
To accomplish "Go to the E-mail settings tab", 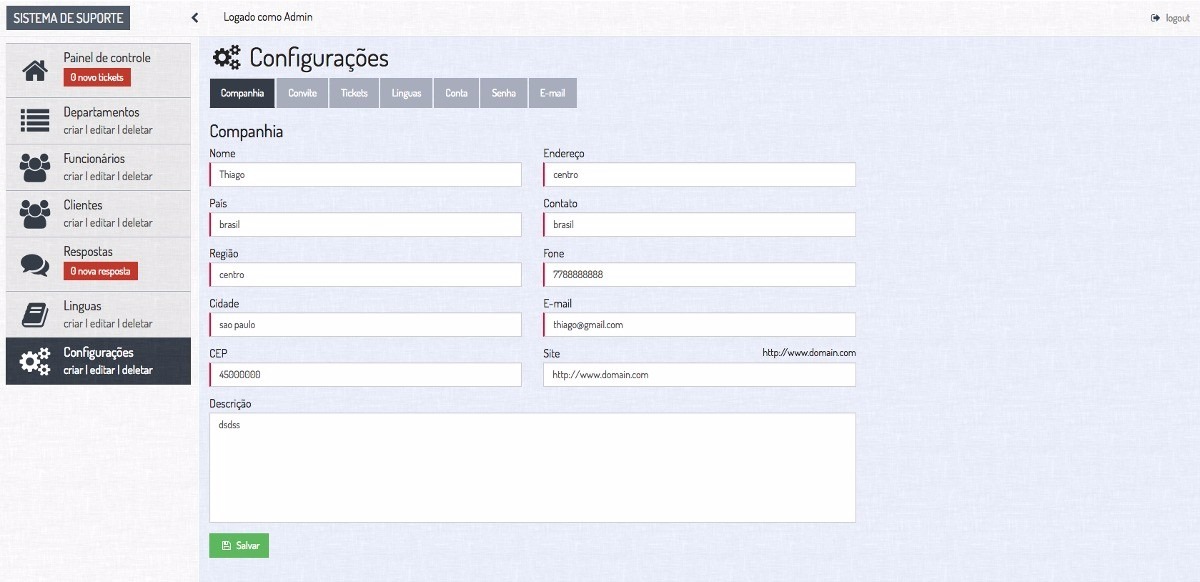I will click(552, 93).
